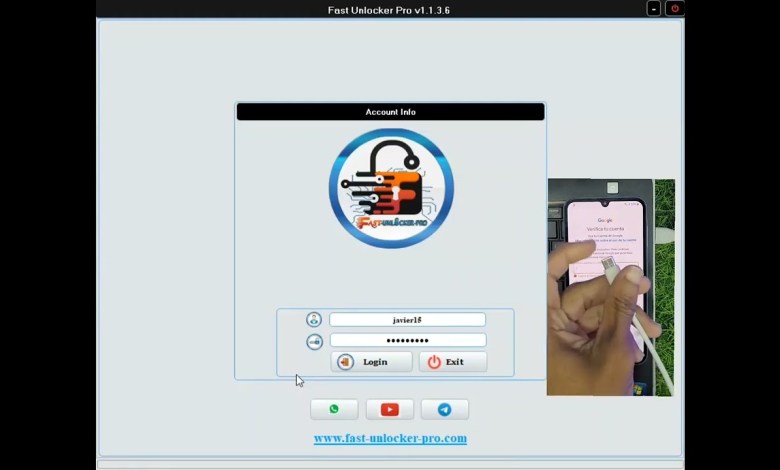Click the door icon on Login button
780x470 pixels.
coord(346,362)
